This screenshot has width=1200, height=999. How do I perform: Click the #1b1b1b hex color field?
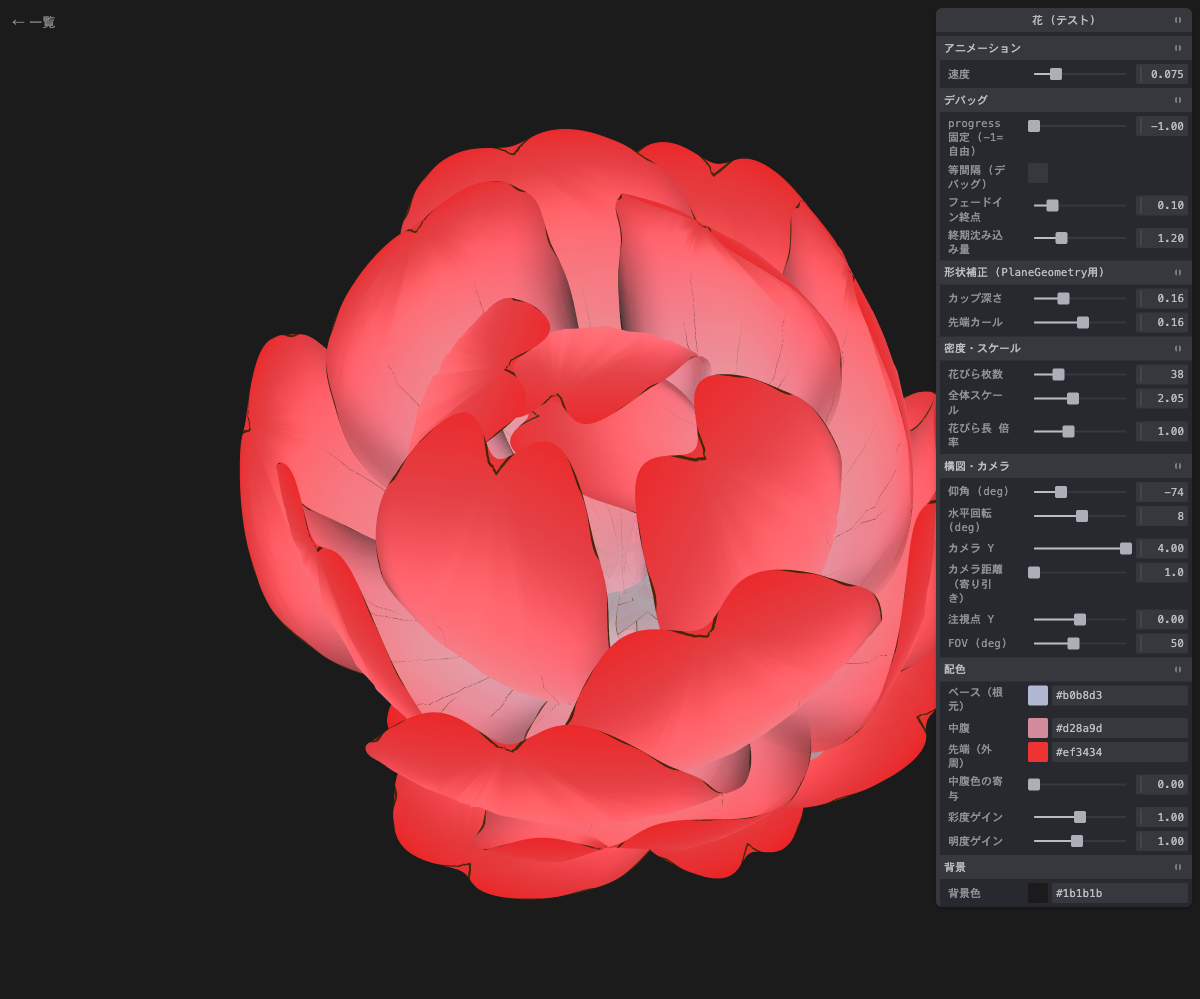(1120, 893)
